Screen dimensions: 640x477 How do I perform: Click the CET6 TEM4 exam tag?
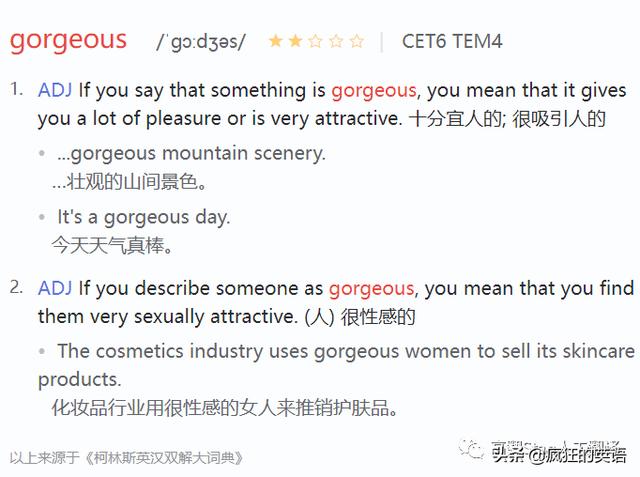452,41
